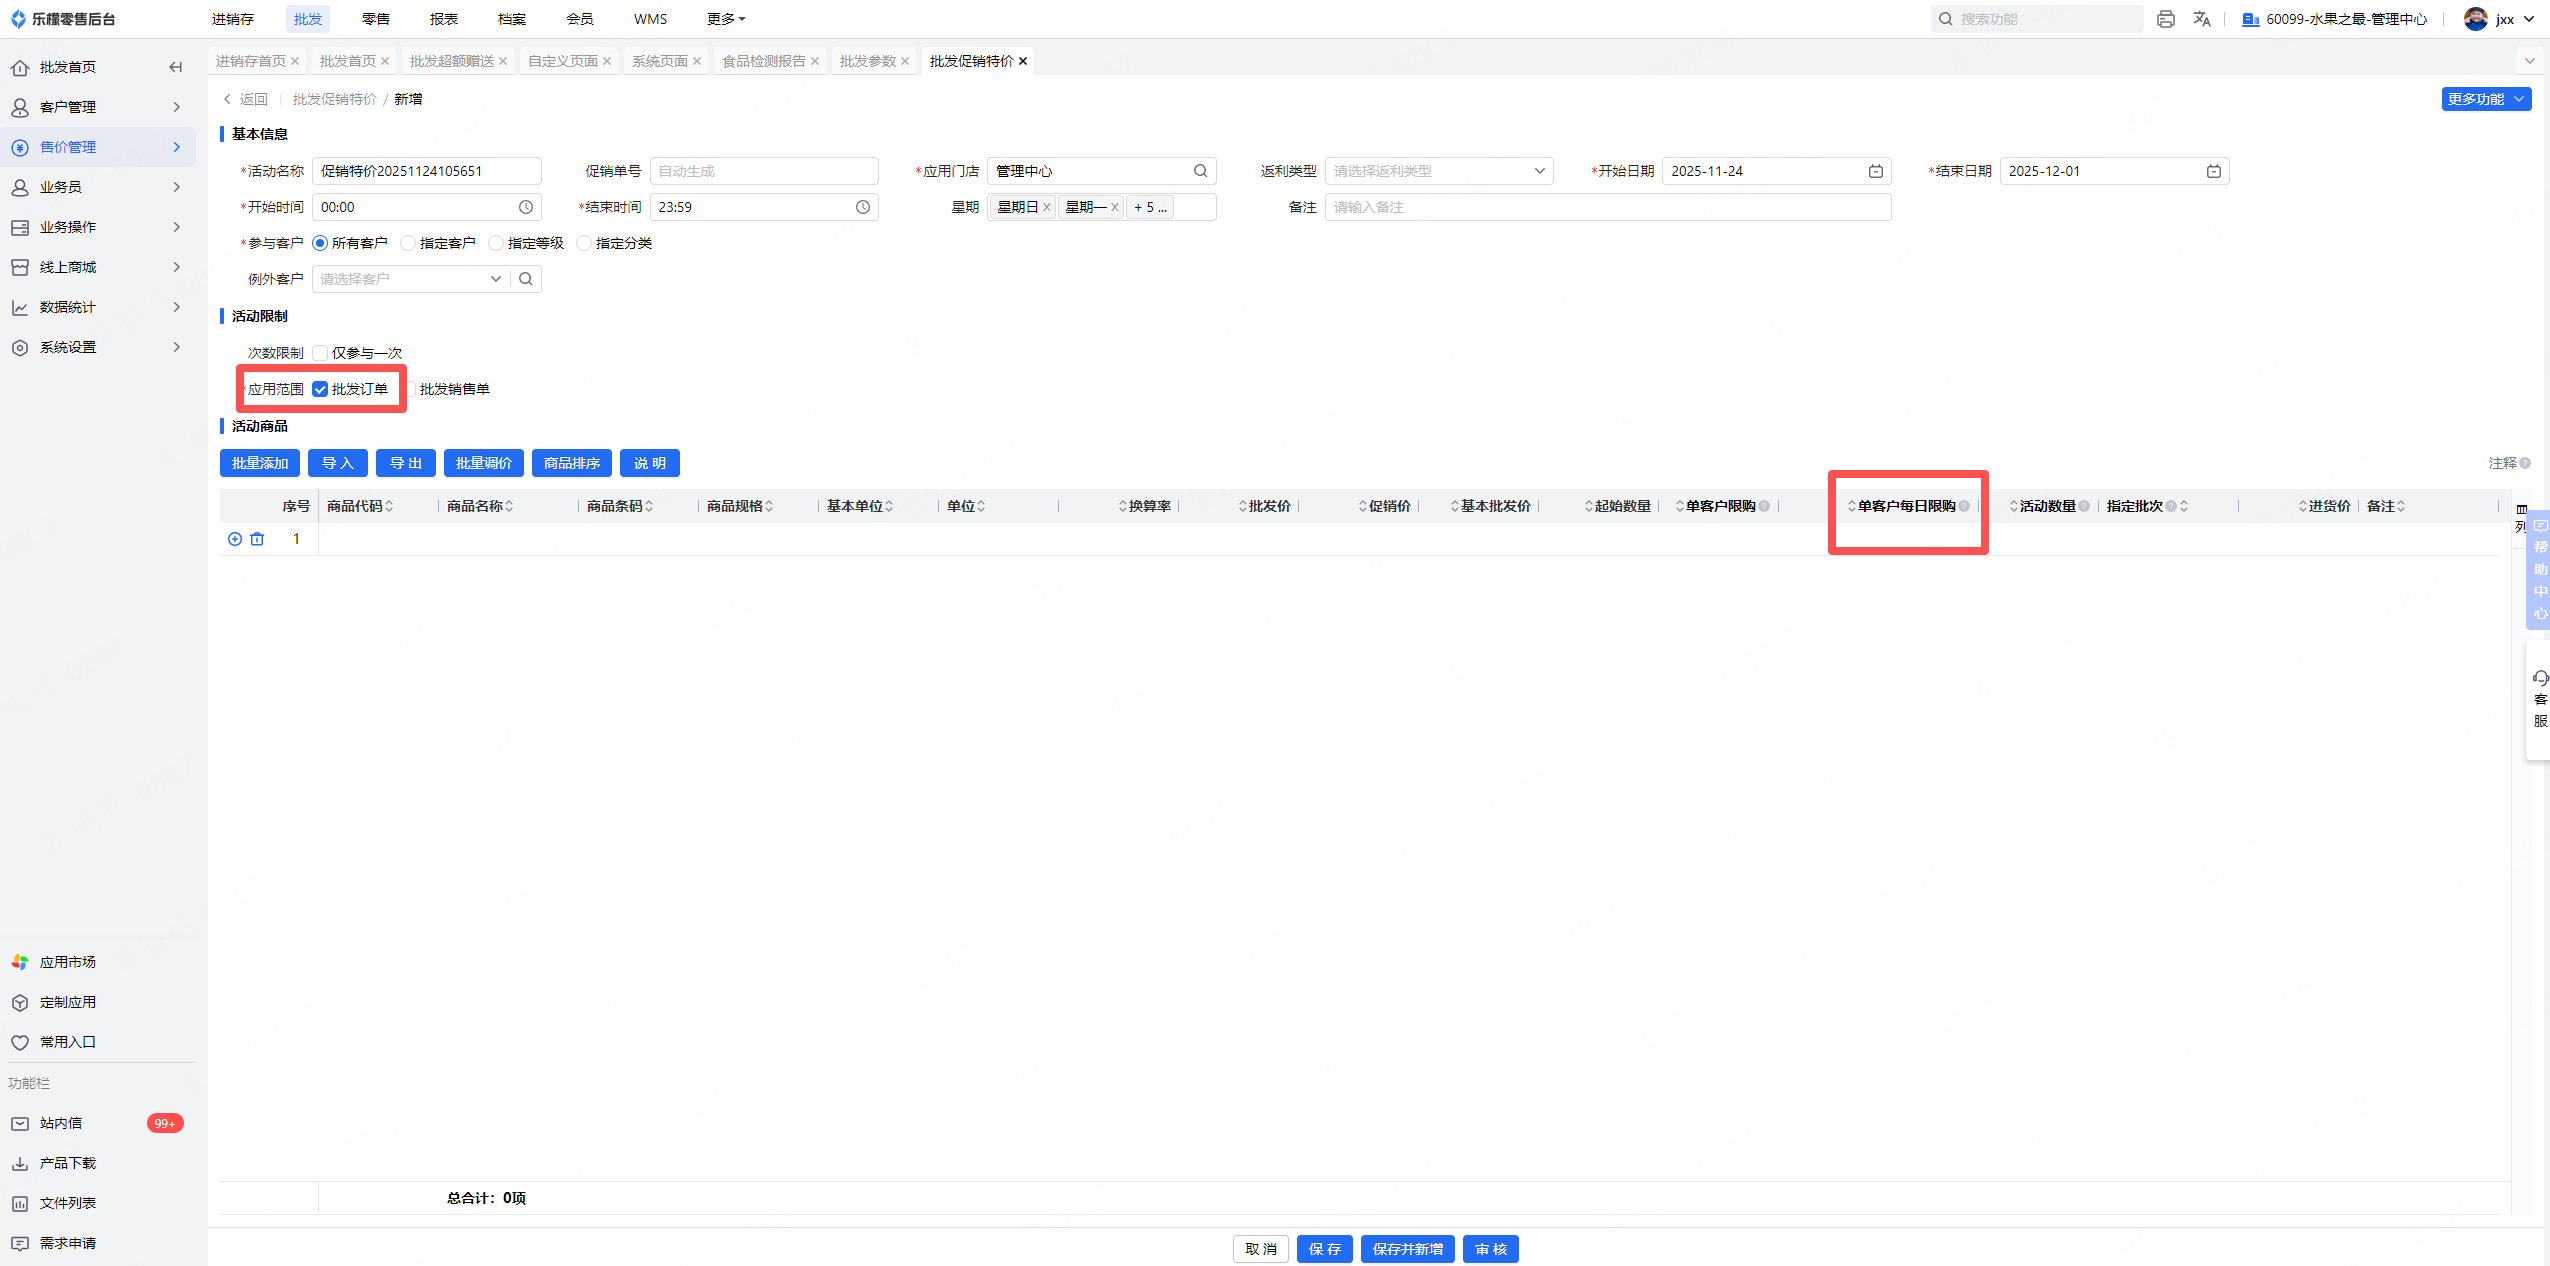The image size is (2550, 1266).
Task: Click the printer icon in top bar
Action: pos(2166,19)
